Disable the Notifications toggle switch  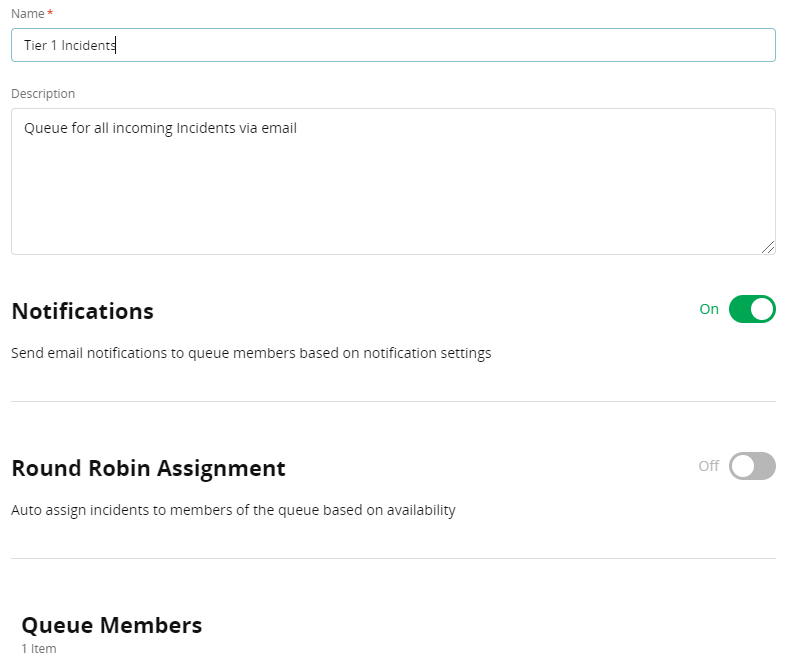pos(752,309)
